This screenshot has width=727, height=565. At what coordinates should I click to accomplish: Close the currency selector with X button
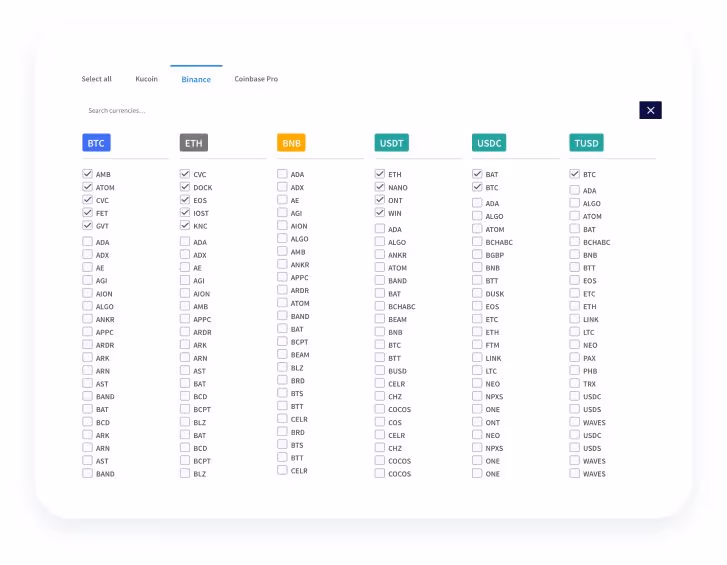(650, 110)
